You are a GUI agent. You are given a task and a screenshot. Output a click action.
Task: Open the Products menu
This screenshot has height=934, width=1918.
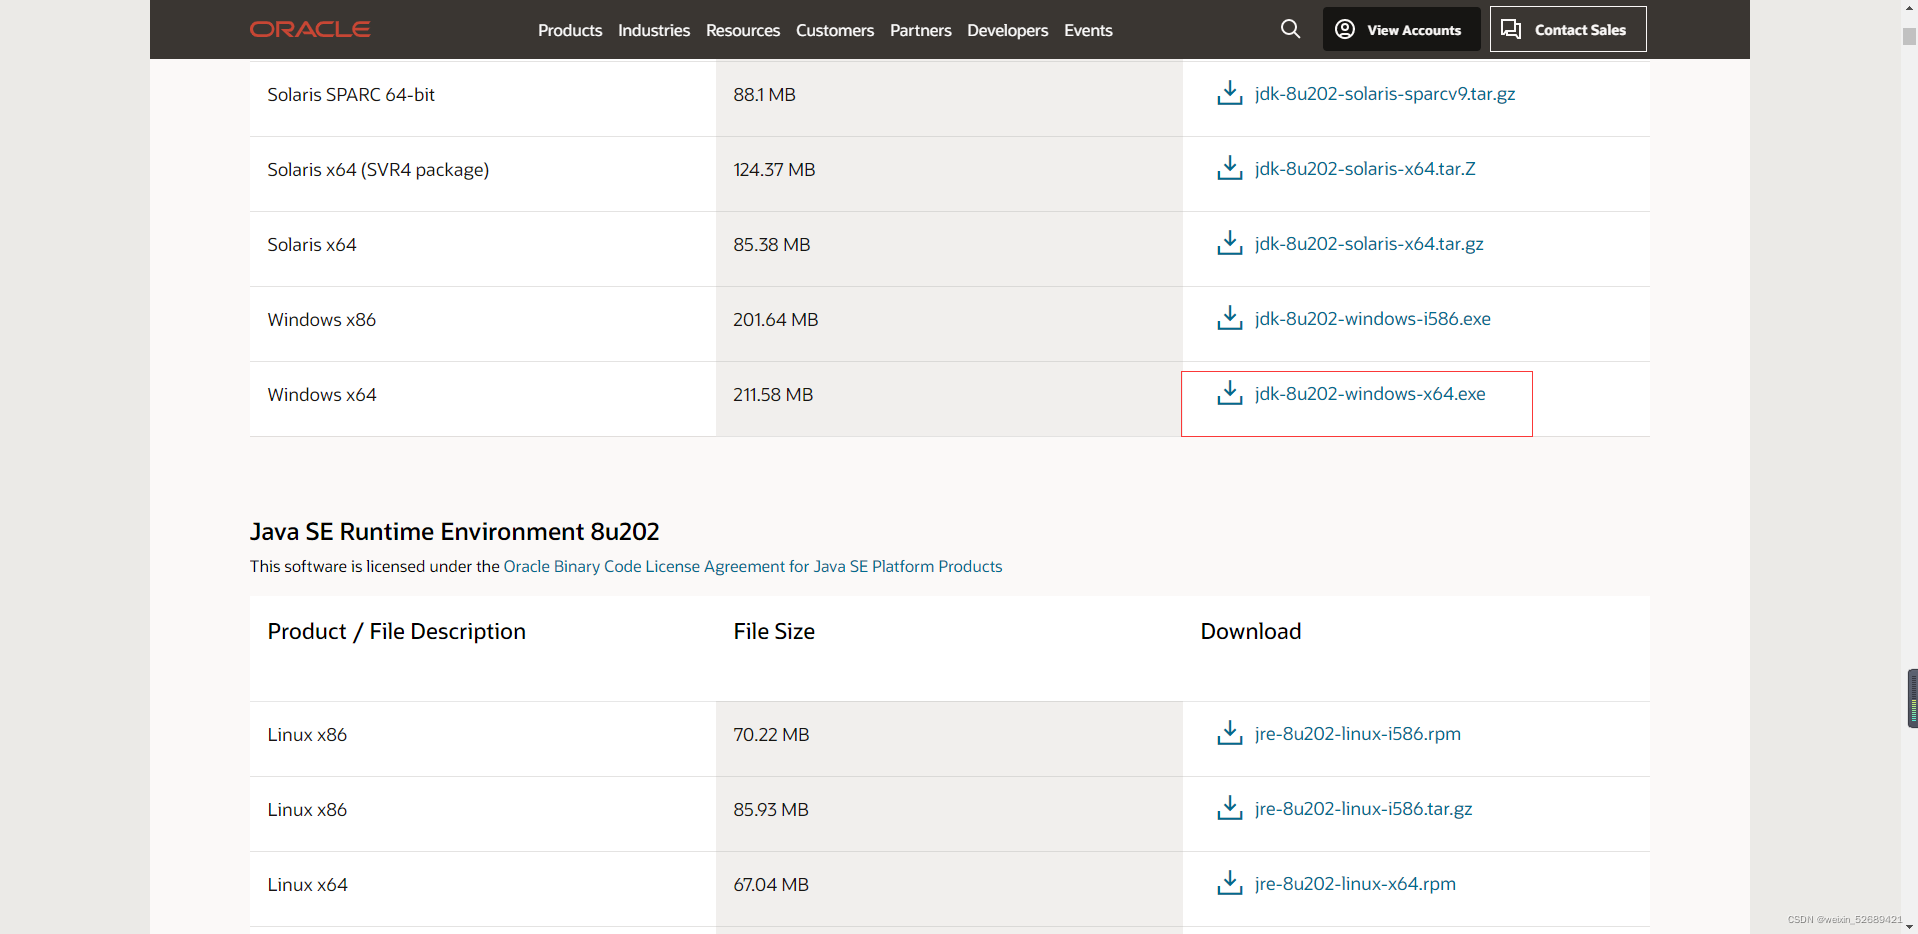point(570,30)
